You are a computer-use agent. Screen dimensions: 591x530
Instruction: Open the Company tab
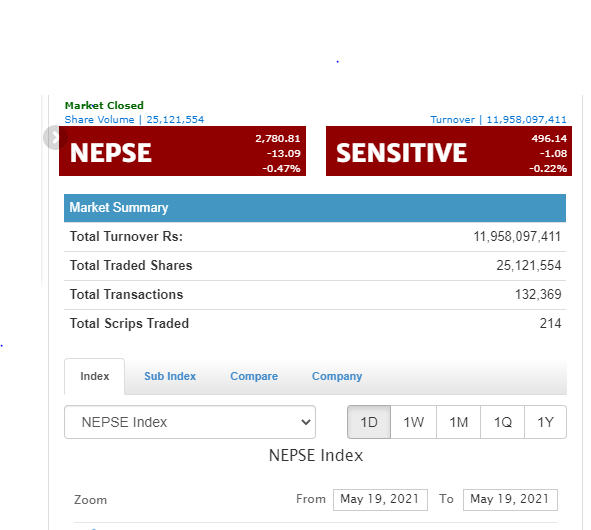(x=337, y=376)
